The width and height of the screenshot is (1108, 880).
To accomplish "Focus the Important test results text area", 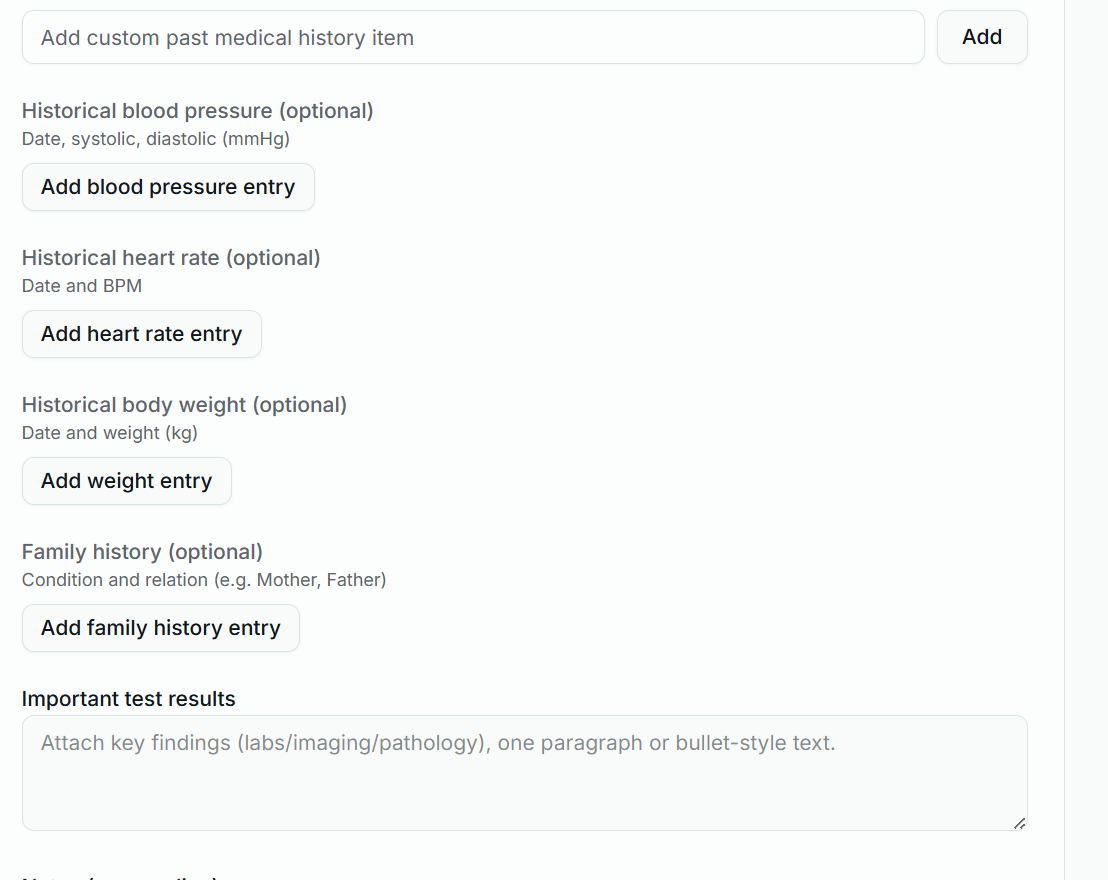I will point(524,773).
